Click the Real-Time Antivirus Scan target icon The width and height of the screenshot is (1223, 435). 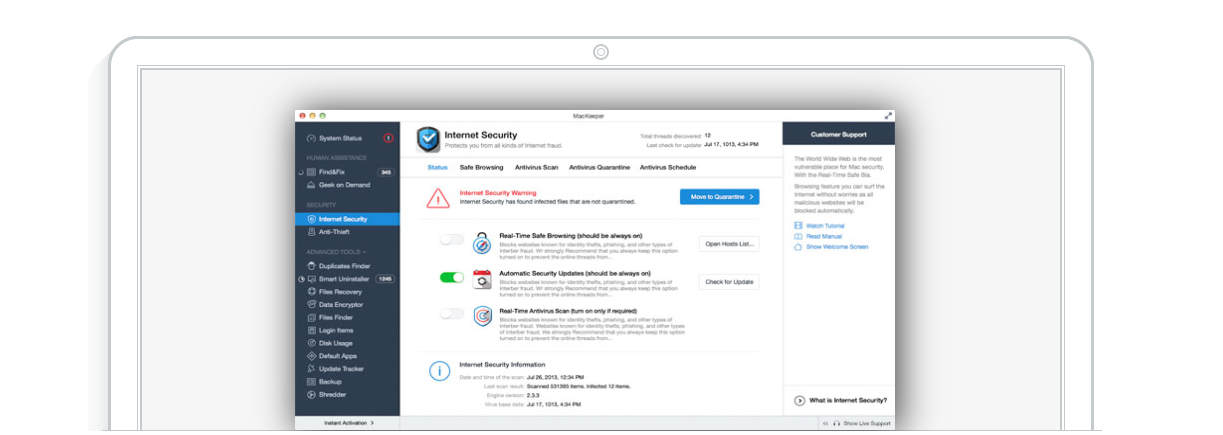point(482,317)
